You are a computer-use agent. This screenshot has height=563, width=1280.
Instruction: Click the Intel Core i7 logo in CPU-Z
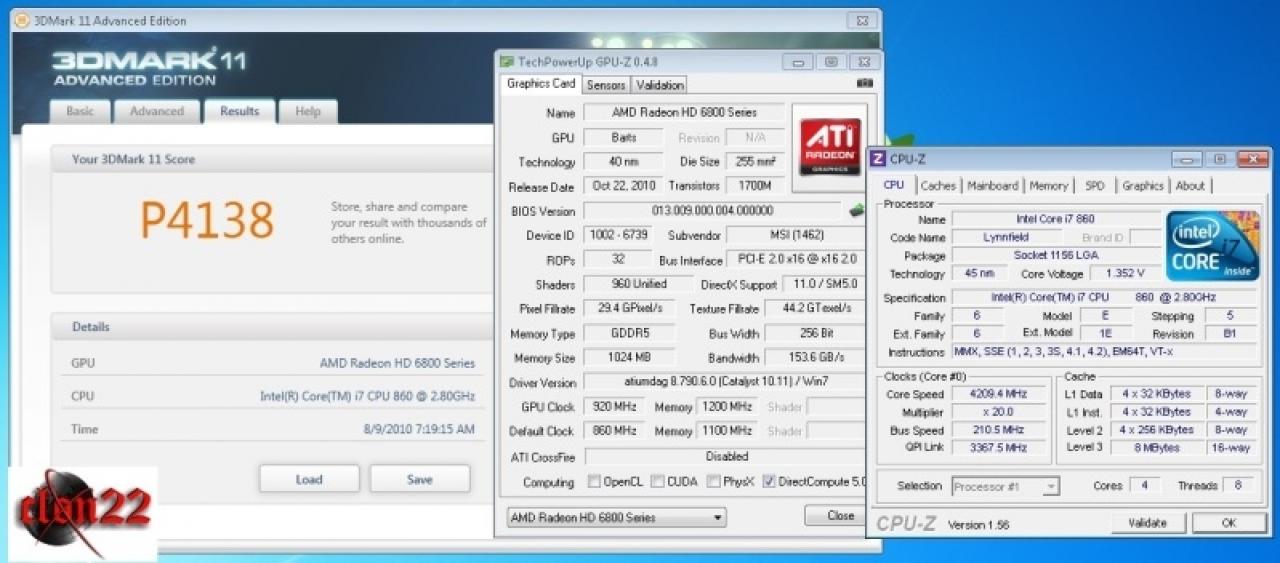tap(1212, 246)
